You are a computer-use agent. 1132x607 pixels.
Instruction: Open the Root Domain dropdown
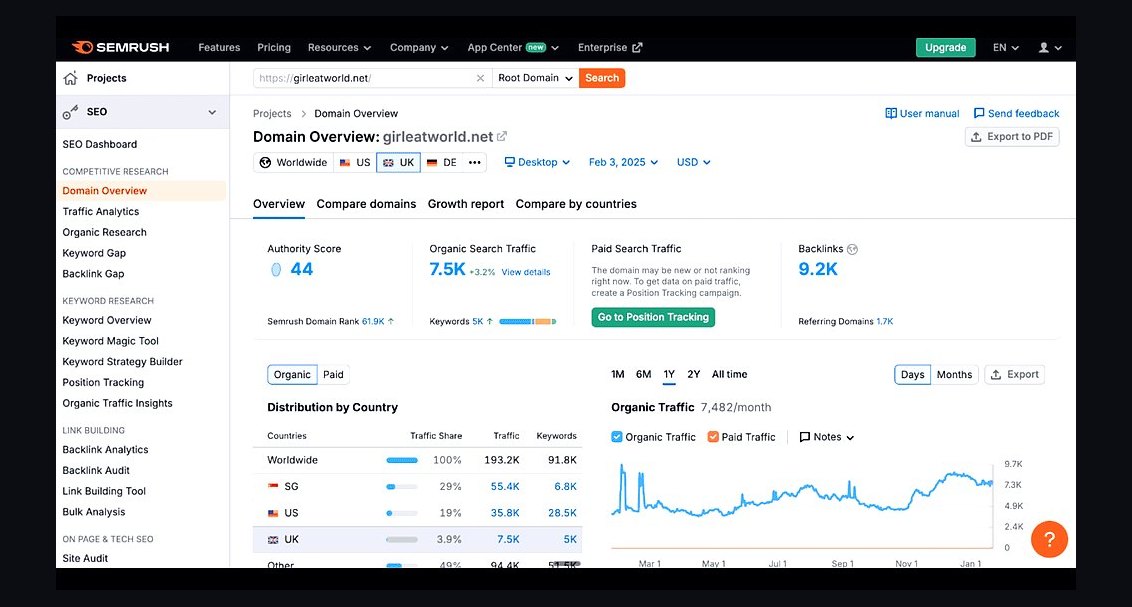click(x=535, y=78)
